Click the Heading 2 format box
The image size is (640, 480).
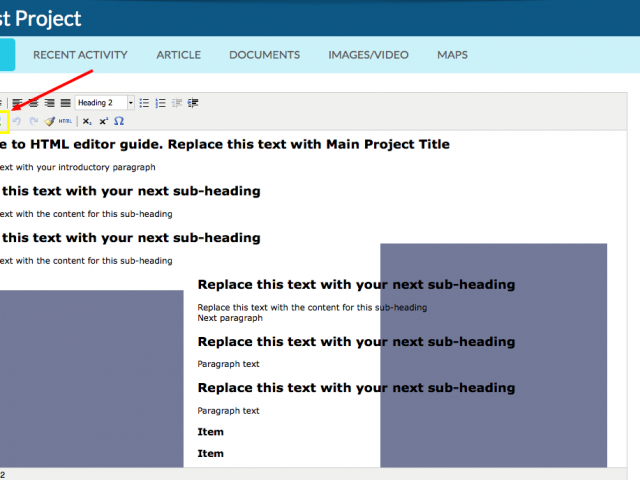tap(101, 103)
